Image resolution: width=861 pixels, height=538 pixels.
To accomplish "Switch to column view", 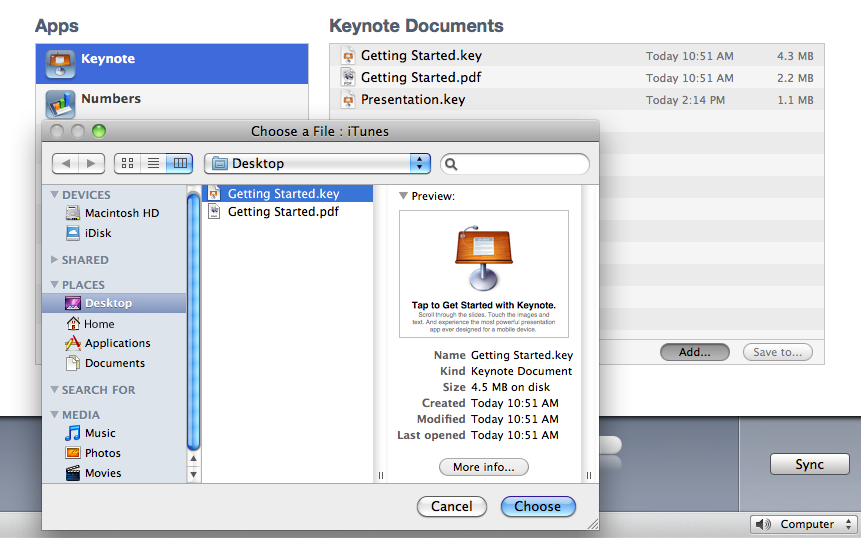I will tap(180, 163).
